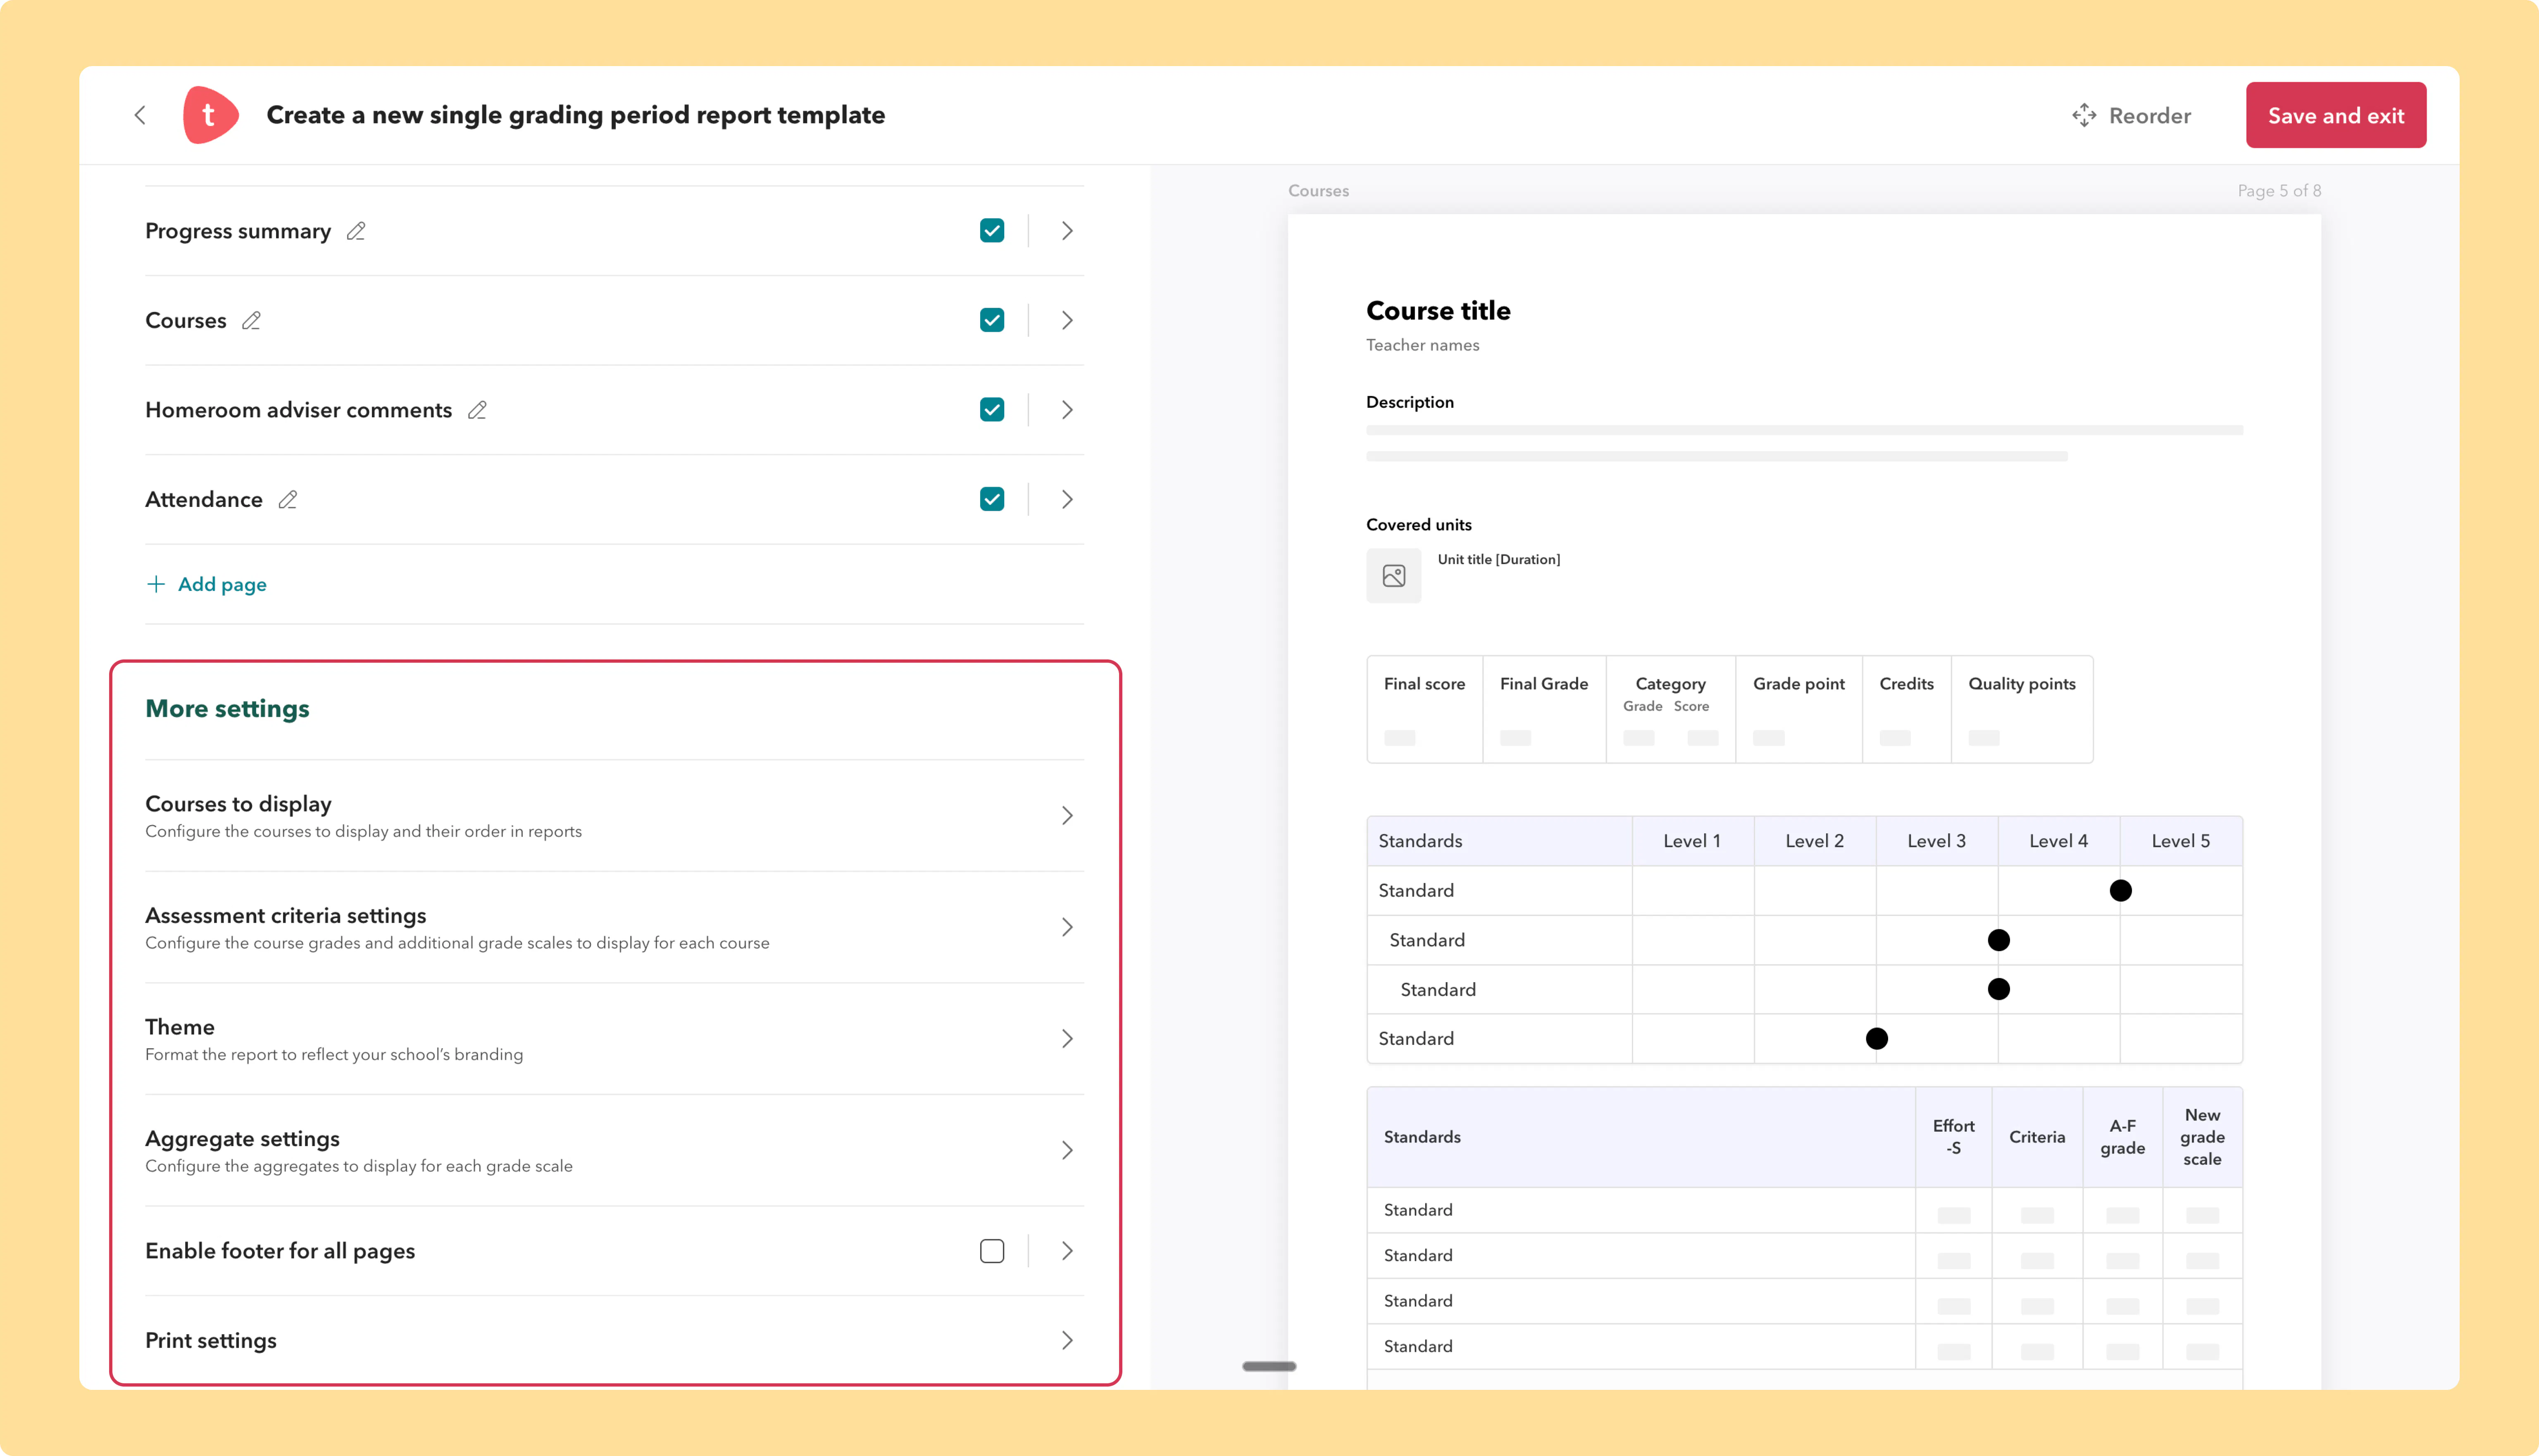The height and width of the screenshot is (1456, 2539).
Task: Rename Homeroom adviser comments with pencil icon
Action: click(477, 410)
